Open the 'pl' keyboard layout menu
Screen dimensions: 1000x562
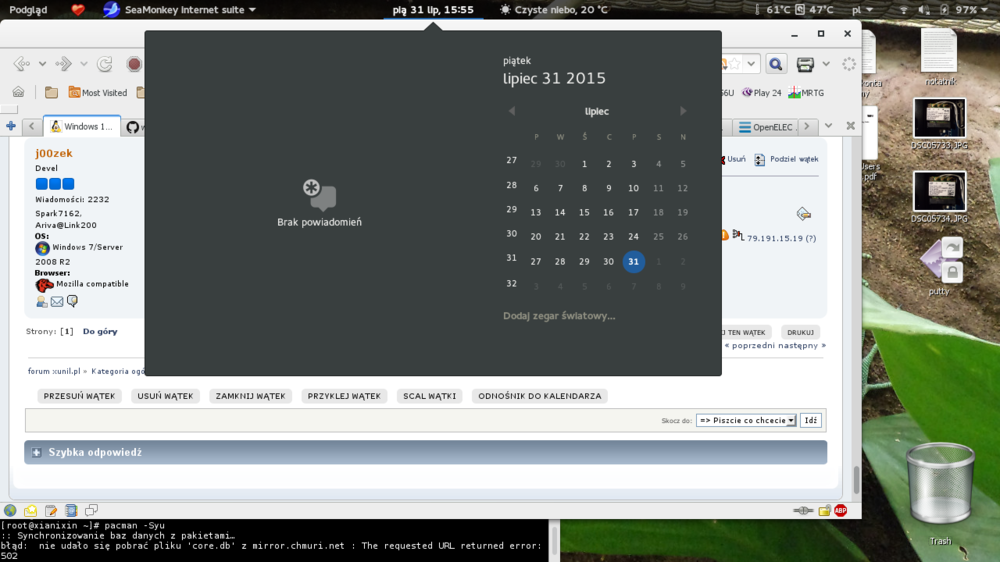862,10
